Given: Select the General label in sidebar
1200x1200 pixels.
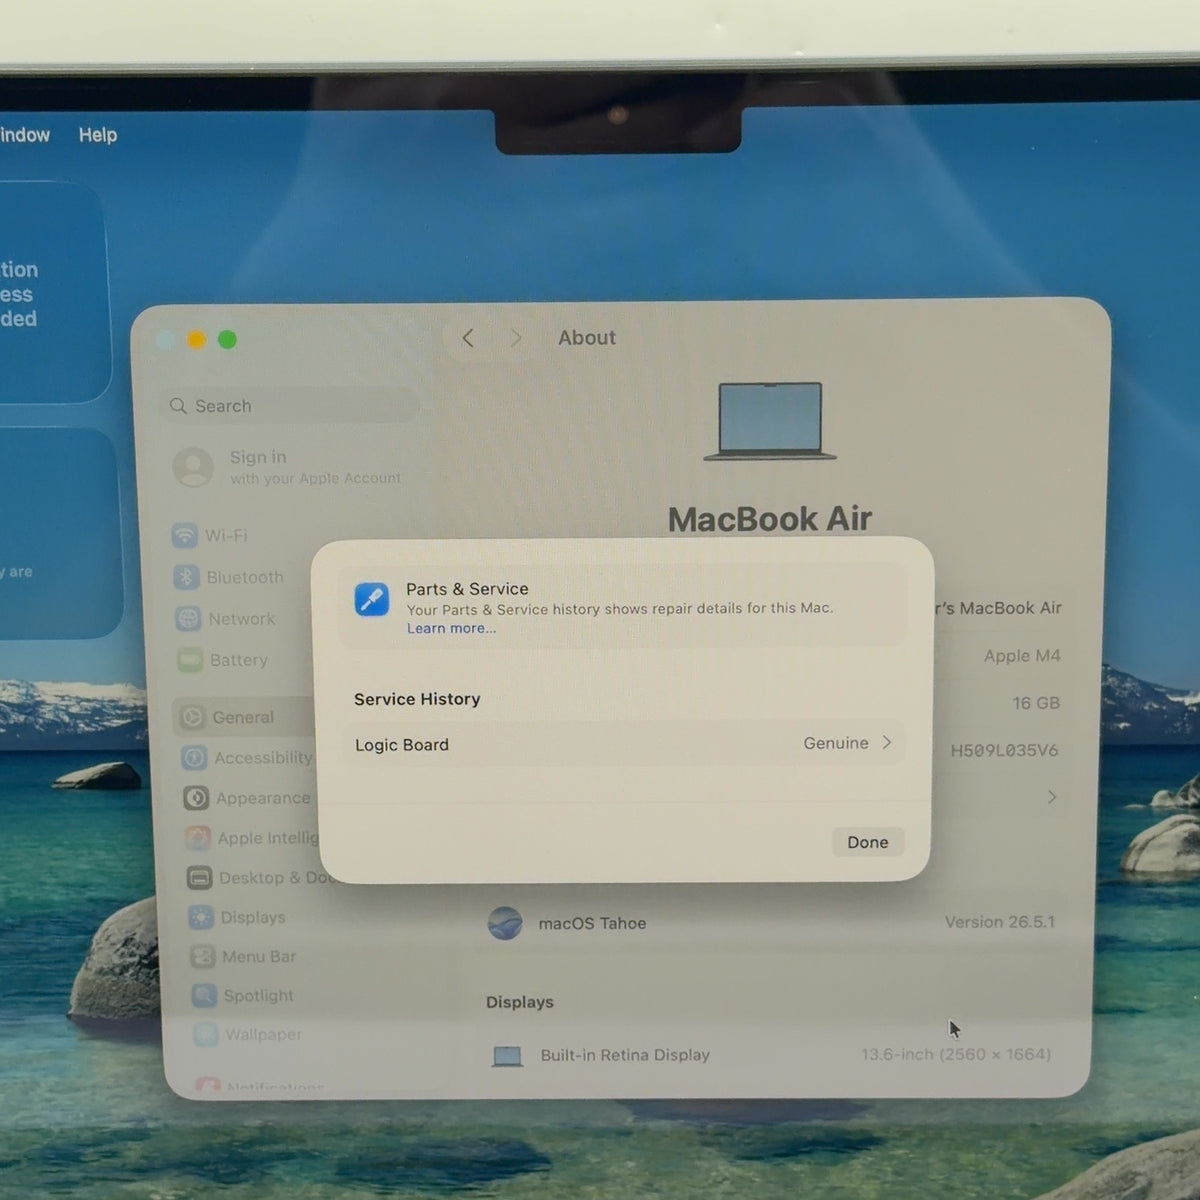Looking at the screenshot, I should 243,717.
